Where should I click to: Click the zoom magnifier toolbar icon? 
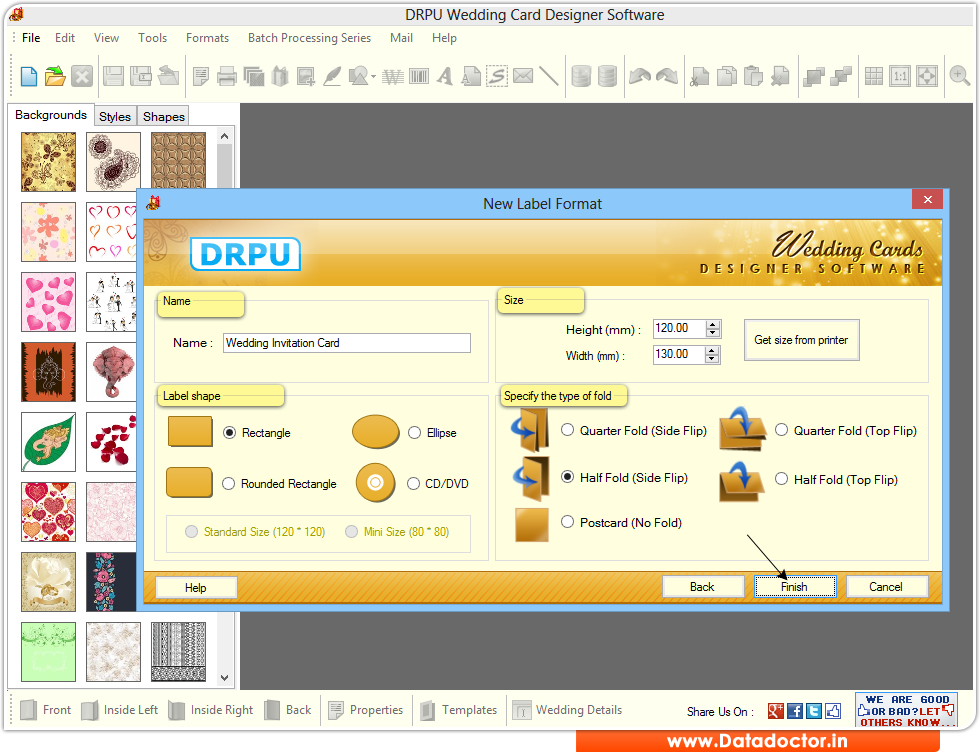(x=959, y=76)
